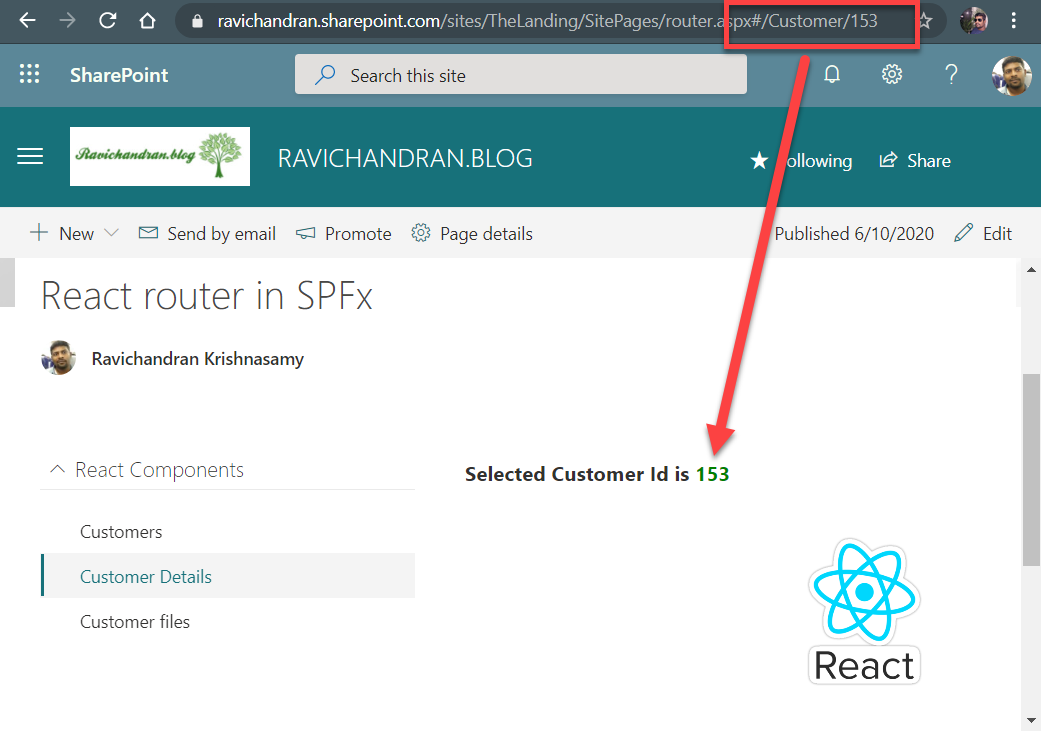1041x731 pixels.
Task: Select Customers in the left navigation
Action: tap(121, 532)
